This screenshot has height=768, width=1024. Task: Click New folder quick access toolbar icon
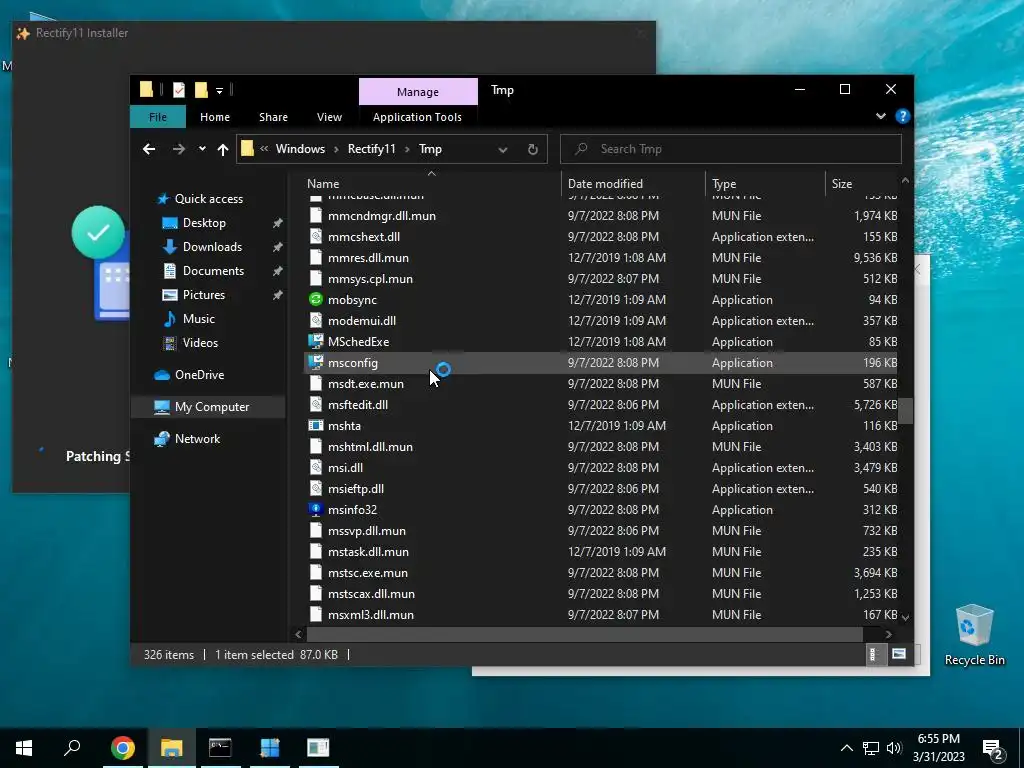coord(201,89)
